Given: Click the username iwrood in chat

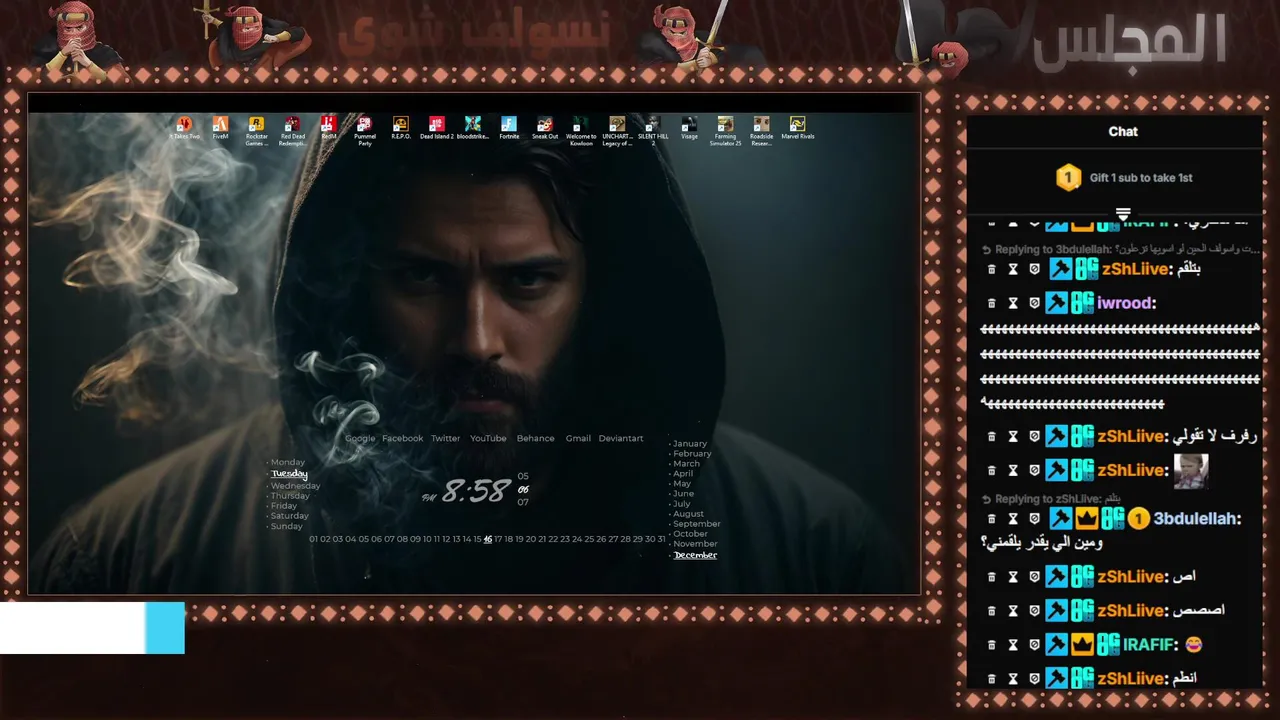Looking at the screenshot, I should [1124, 303].
